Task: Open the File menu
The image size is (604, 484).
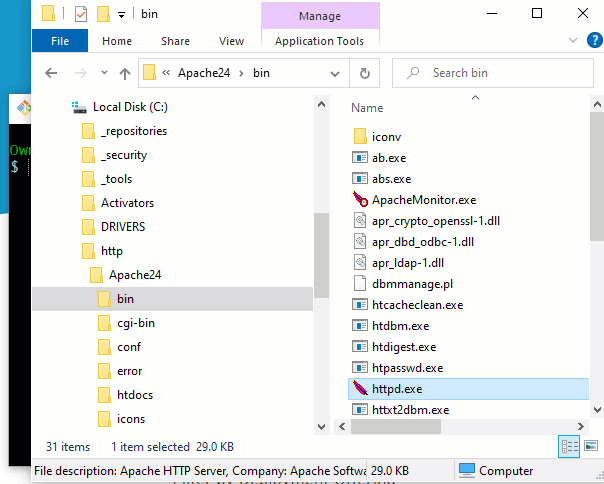Action: 59,41
